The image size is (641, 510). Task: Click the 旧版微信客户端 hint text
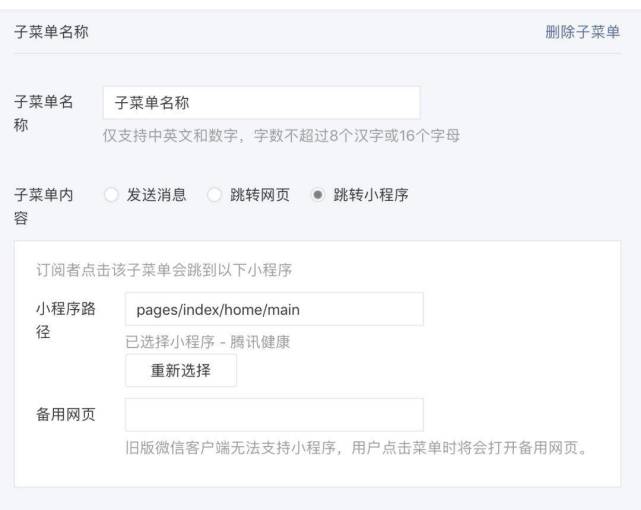[x=356, y=448]
